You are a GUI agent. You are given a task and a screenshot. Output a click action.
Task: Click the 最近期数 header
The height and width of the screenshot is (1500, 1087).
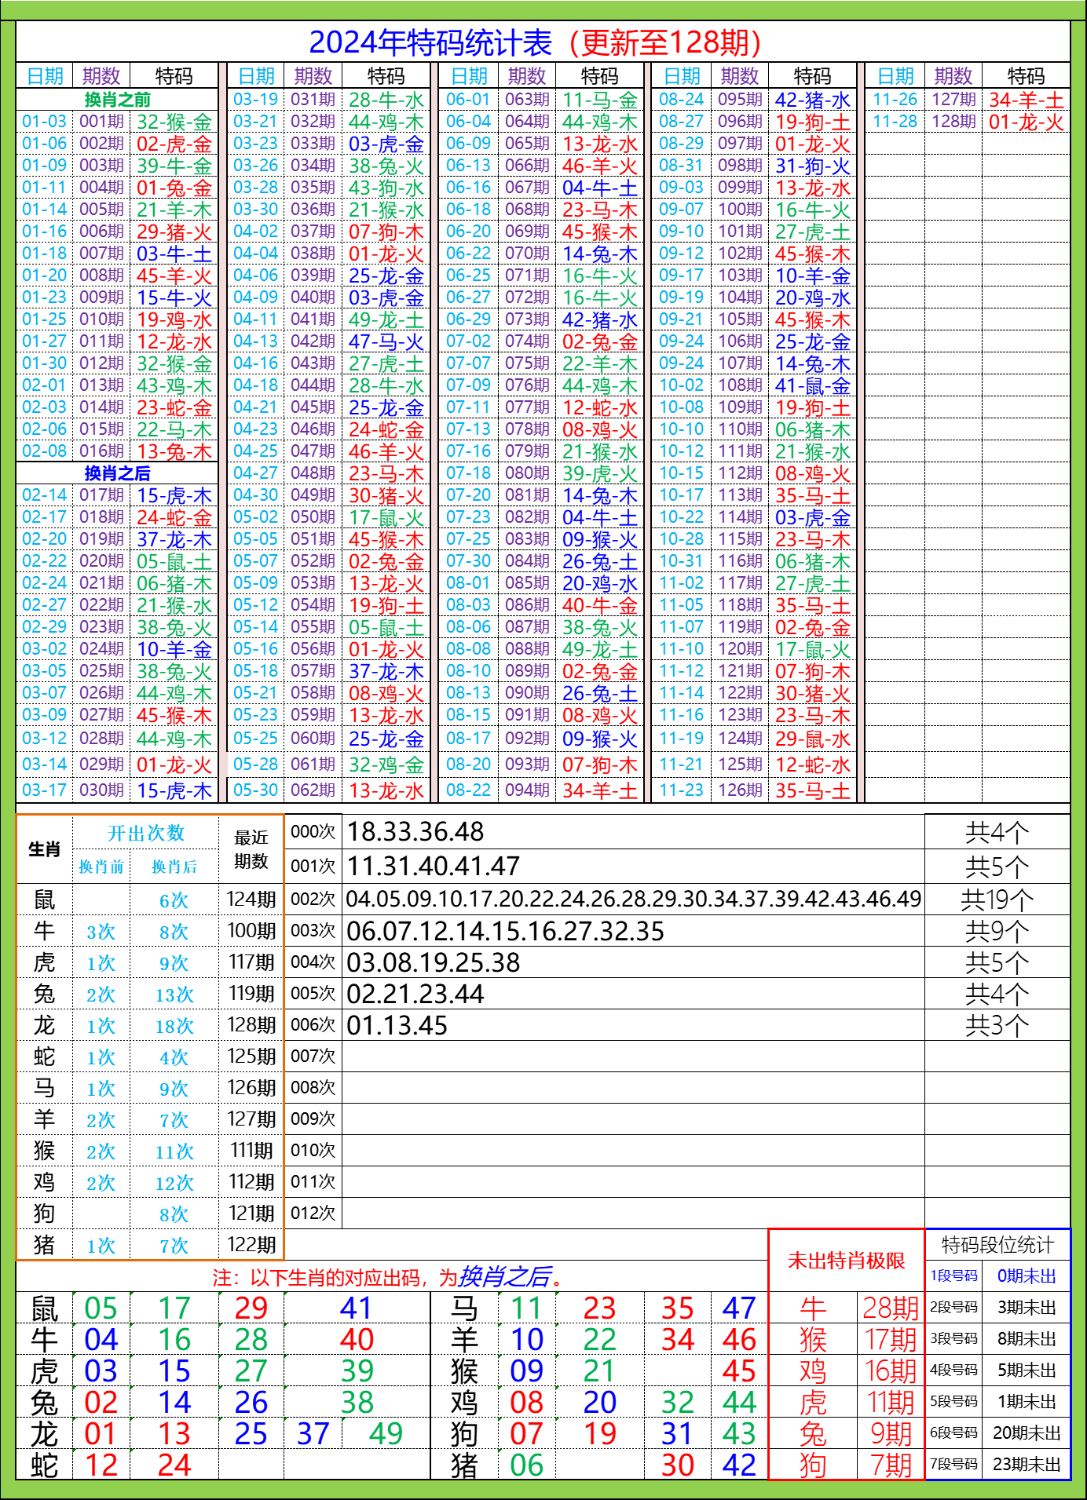(x=250, y=851)
